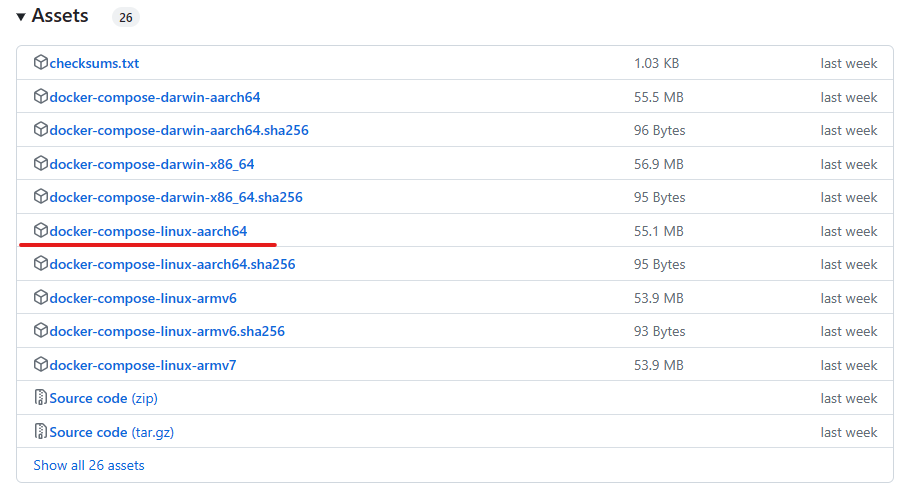
Task: Click the Assets heading
Action: 60,16
